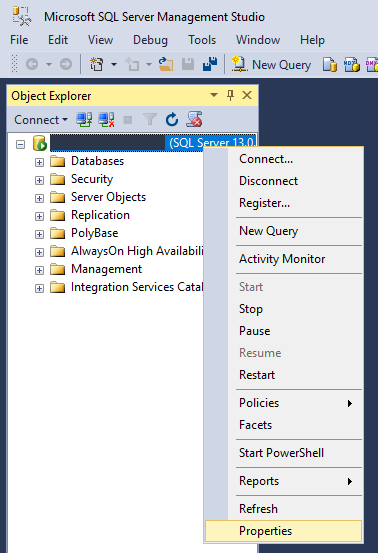Image resolution: width=378 pixels, height=553 pixels.
Task: Click the PolyBase folder icon
Action: click(x=57, y=233)
